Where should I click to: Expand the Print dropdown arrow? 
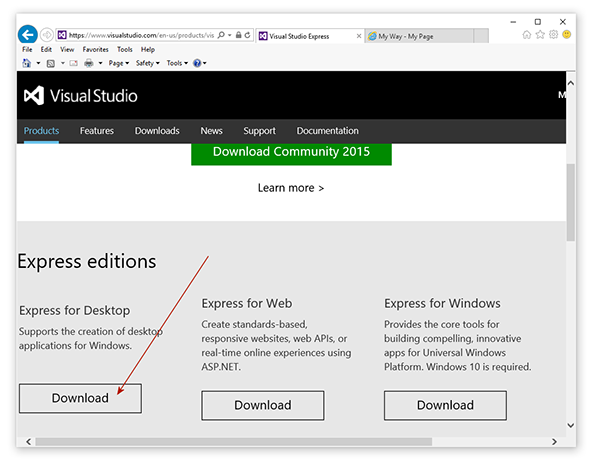coord(101,63)
